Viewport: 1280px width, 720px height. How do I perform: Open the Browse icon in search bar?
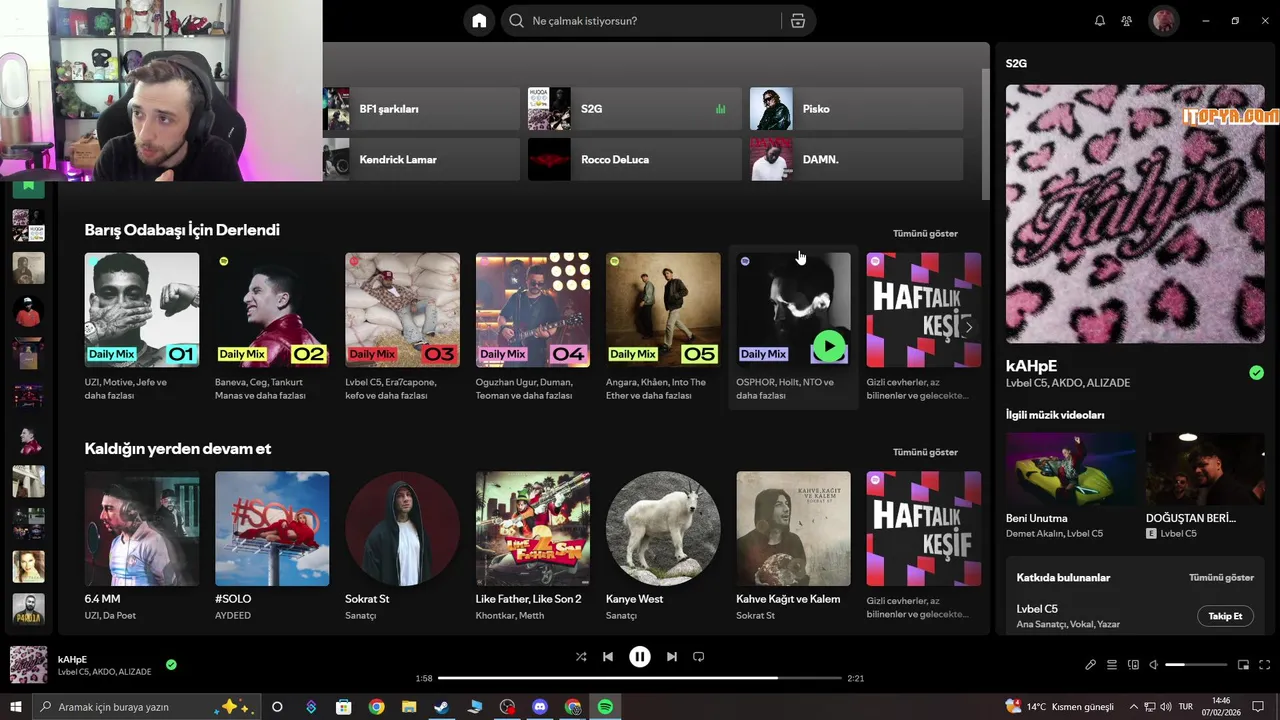click(798, 21)
